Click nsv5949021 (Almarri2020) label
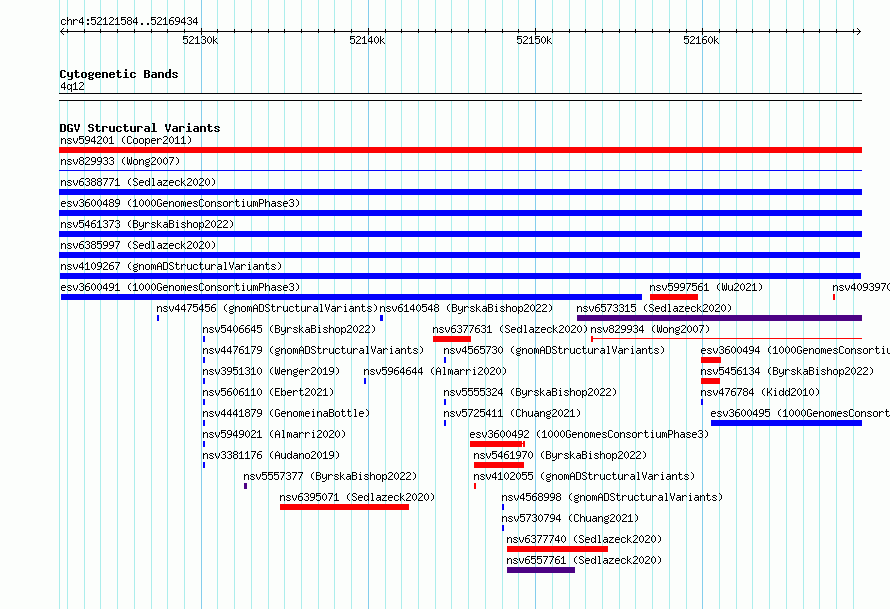Image resolution: width=890 pixels, height=609 pixels. point(274,434)
